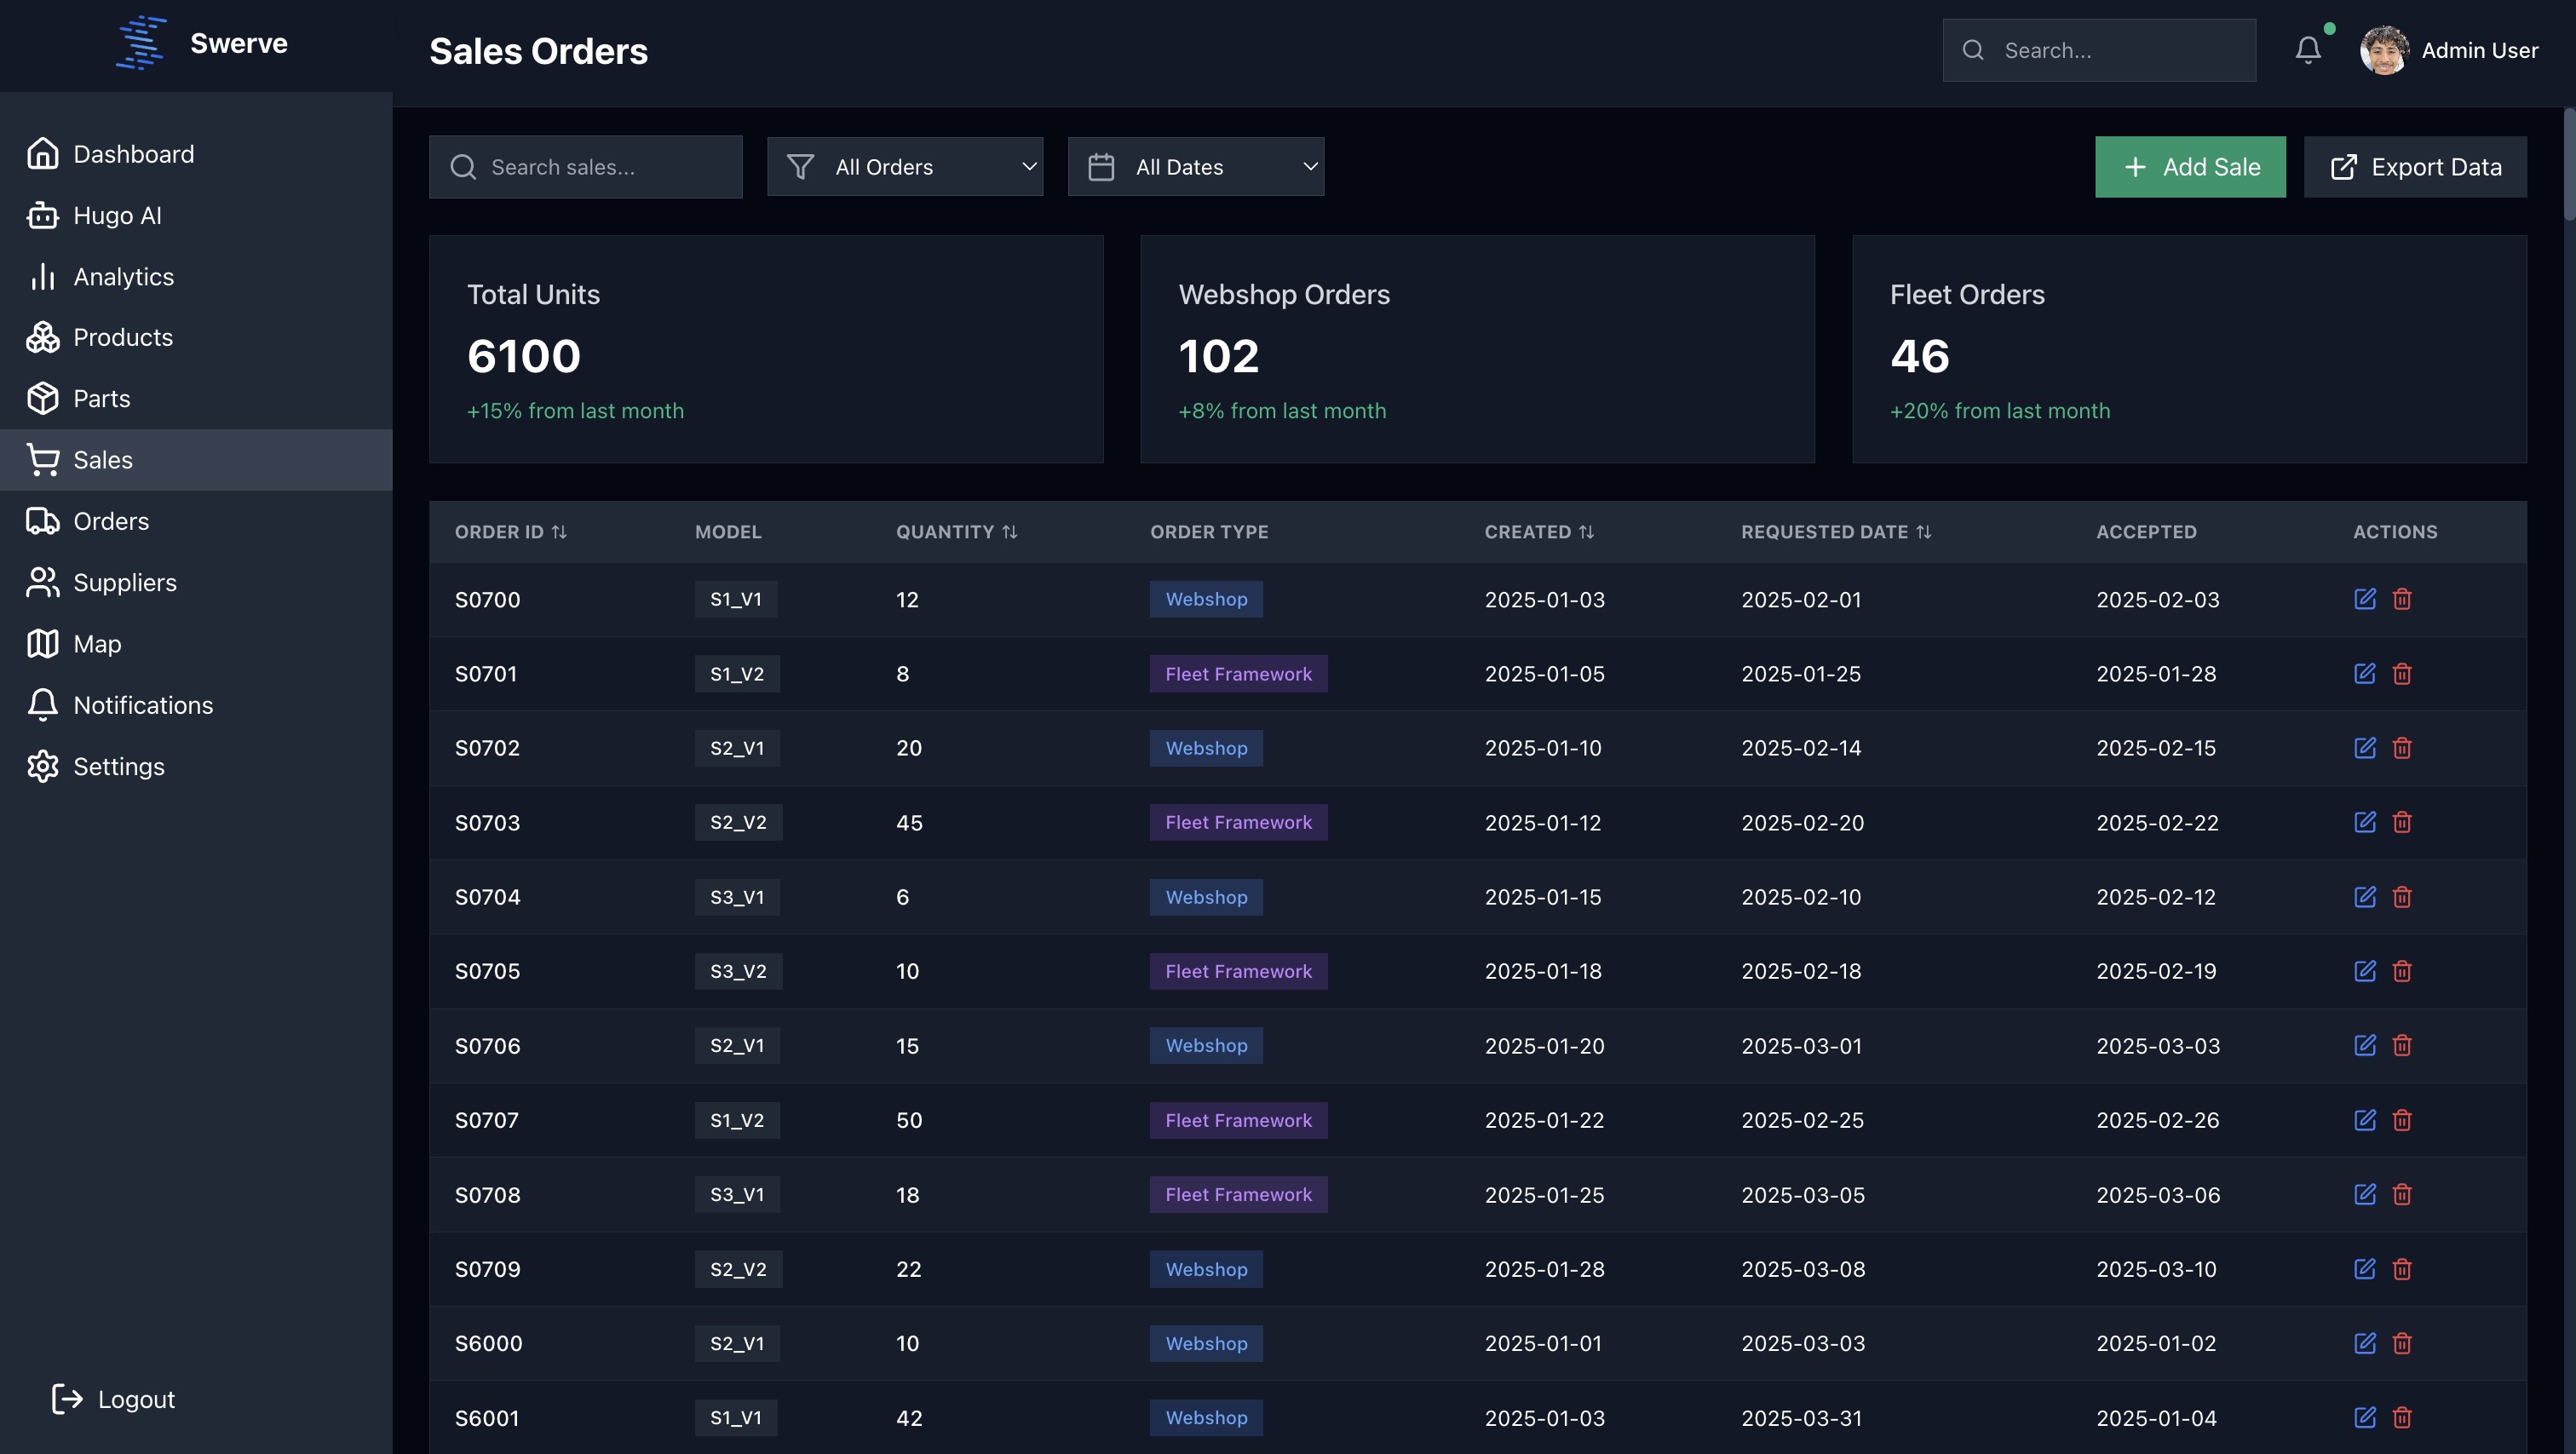Viewport: 2576px width, 1454px height.
Task: Go to Hugo AI in sidebar
Action: (x=117, y=216)
